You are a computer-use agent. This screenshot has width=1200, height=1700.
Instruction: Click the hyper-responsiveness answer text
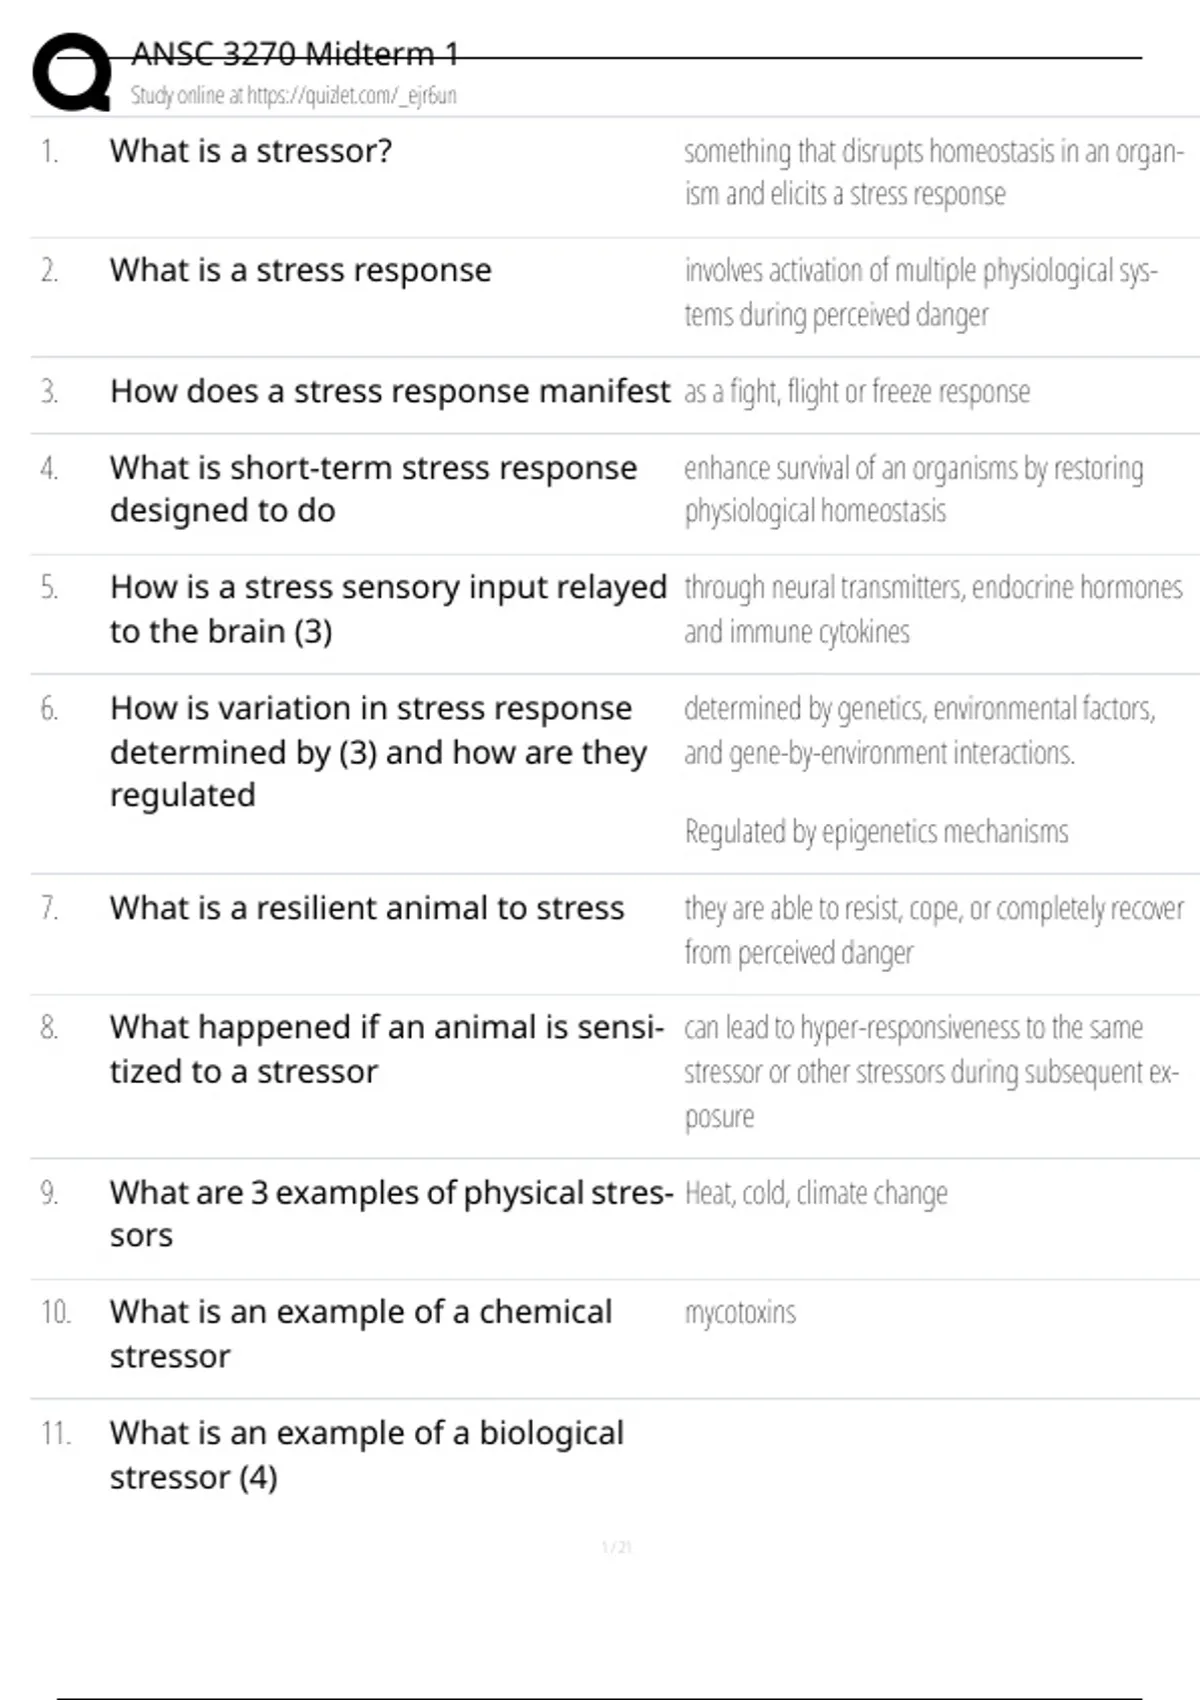931,1071
